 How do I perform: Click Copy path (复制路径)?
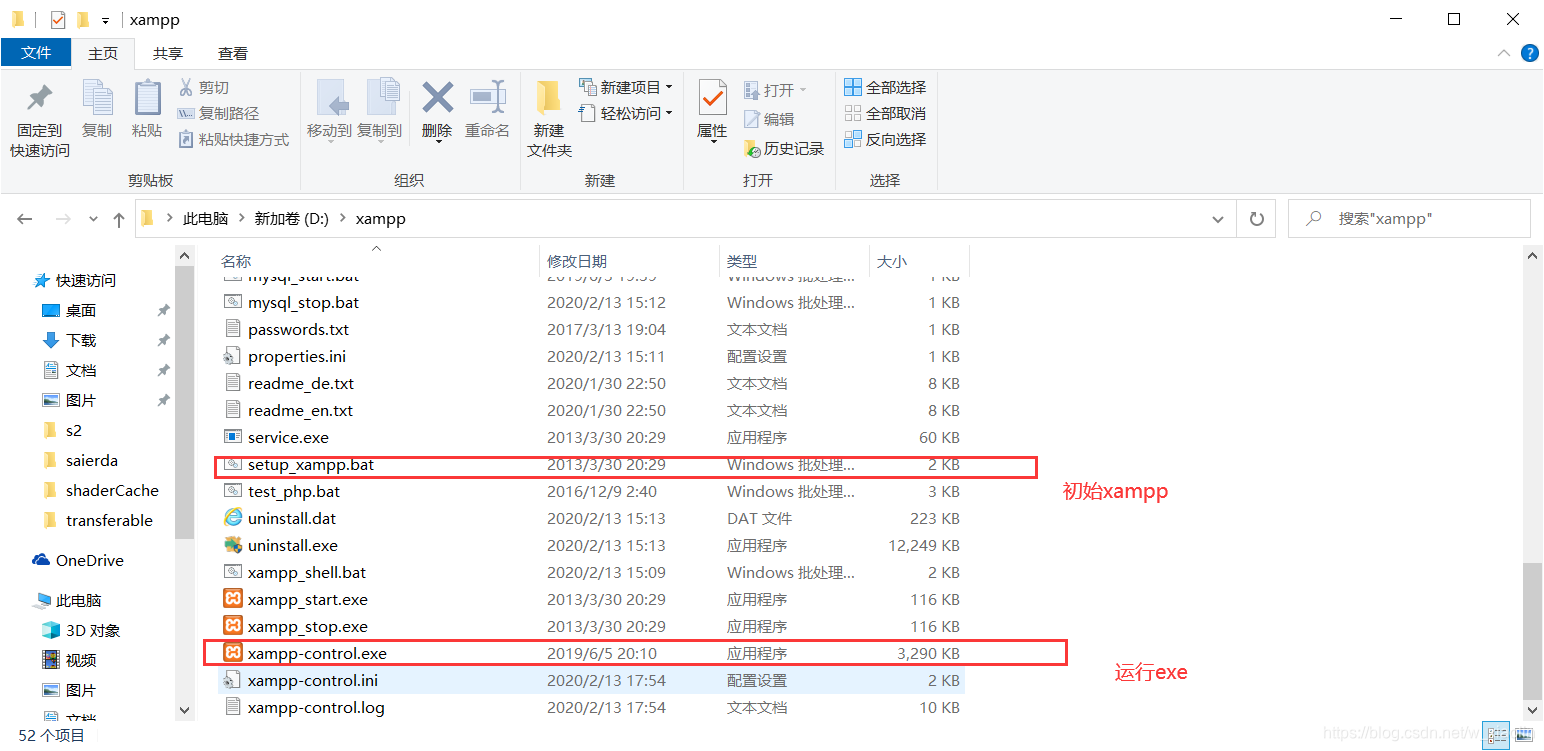pyautogui.click(x=218, y=113)
